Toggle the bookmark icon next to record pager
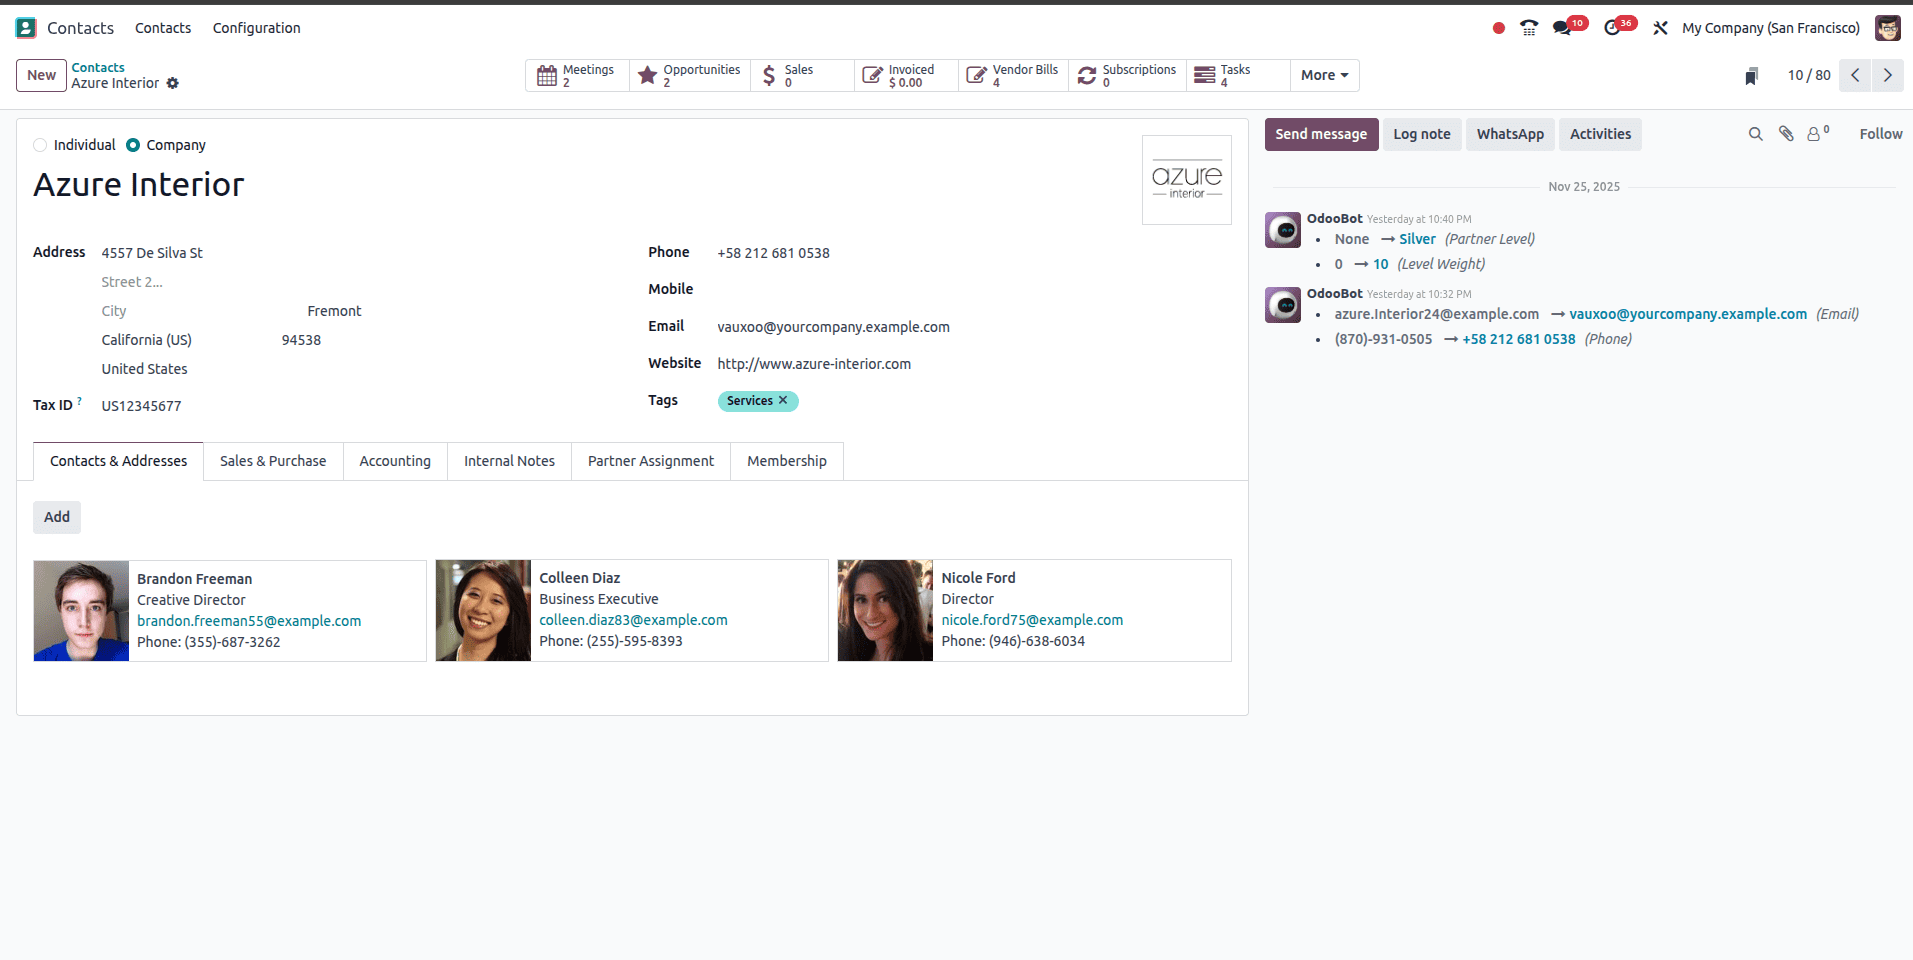Screen dimensions: 1913x960 [1751, 75]
